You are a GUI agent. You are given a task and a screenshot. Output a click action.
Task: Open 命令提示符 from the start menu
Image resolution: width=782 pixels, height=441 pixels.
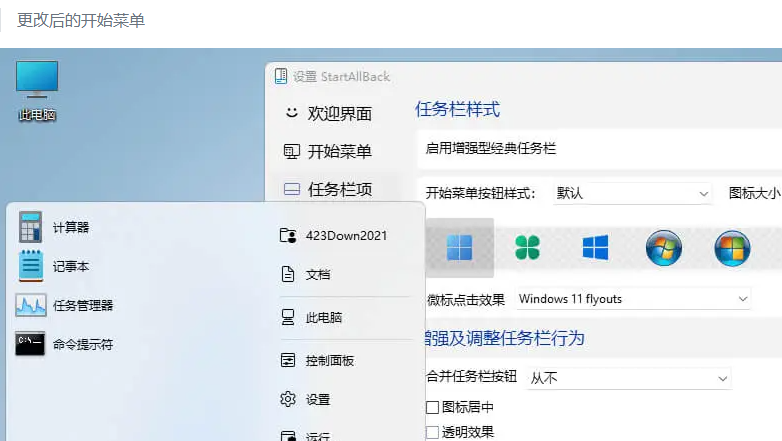click(65, 344)
